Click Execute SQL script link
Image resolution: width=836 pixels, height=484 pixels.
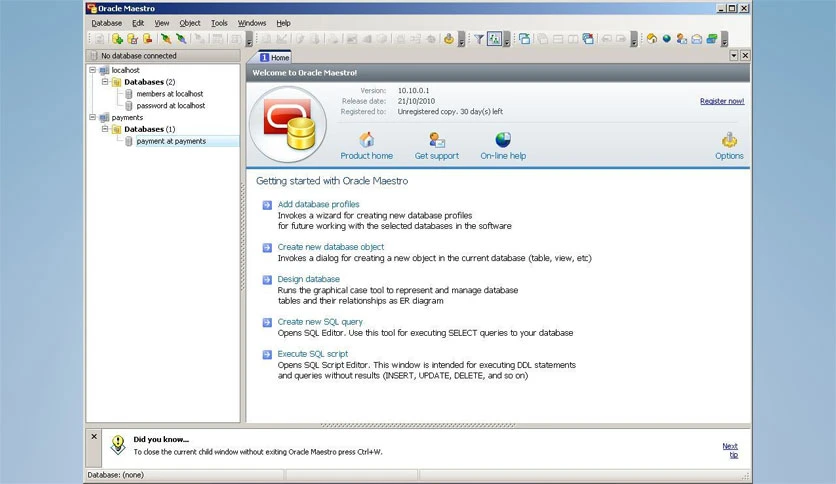312,354
